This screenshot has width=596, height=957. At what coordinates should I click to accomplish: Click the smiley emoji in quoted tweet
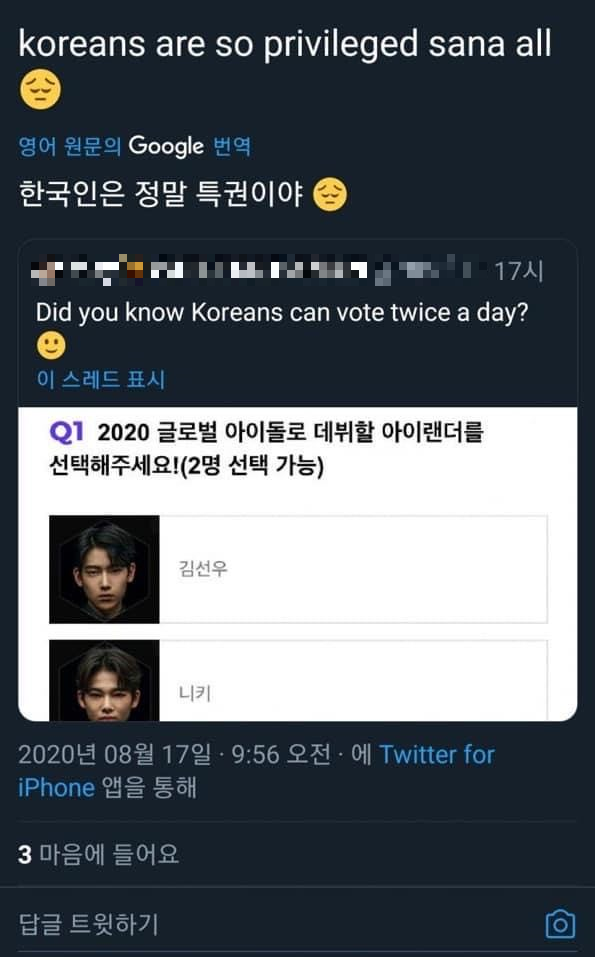(51, 345)
